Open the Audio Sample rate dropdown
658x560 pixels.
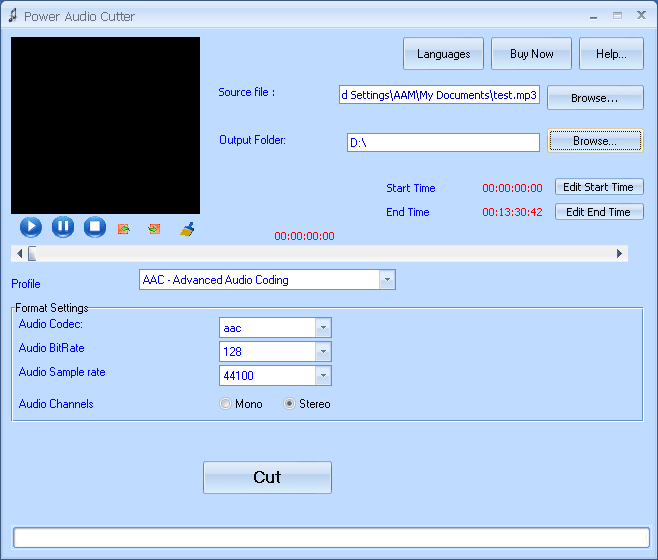(x=322, y=376)
